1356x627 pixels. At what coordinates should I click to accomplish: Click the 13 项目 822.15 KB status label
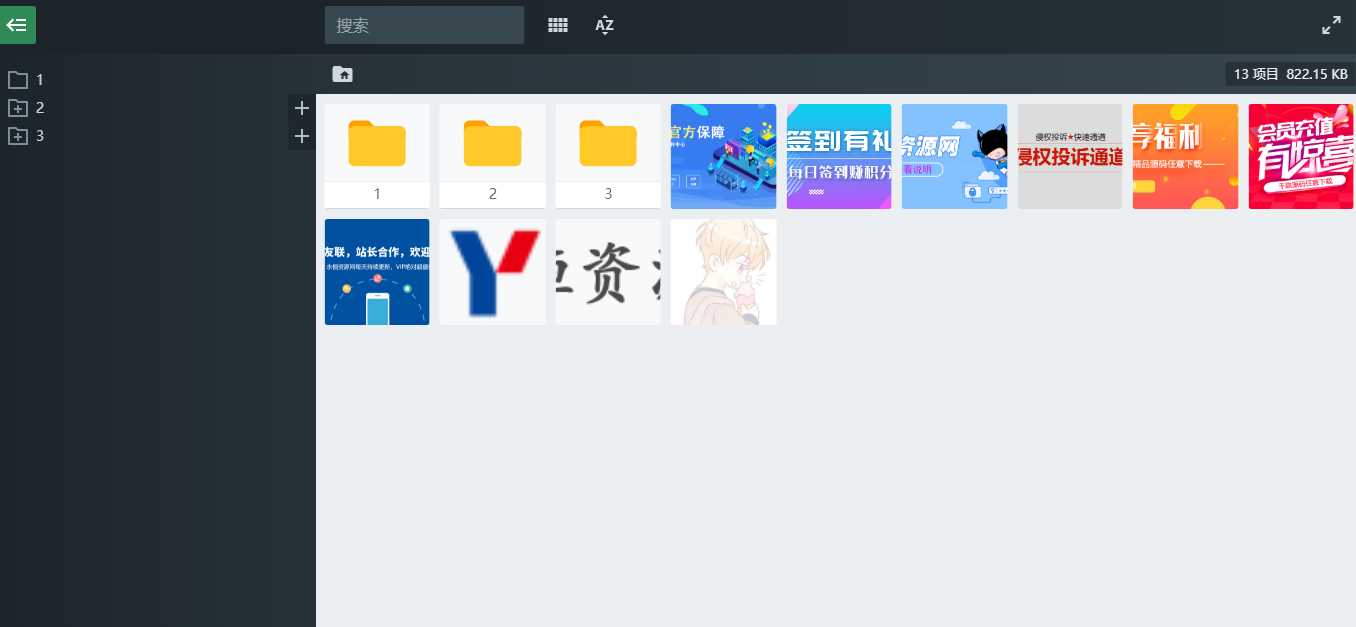(1288, 74)
